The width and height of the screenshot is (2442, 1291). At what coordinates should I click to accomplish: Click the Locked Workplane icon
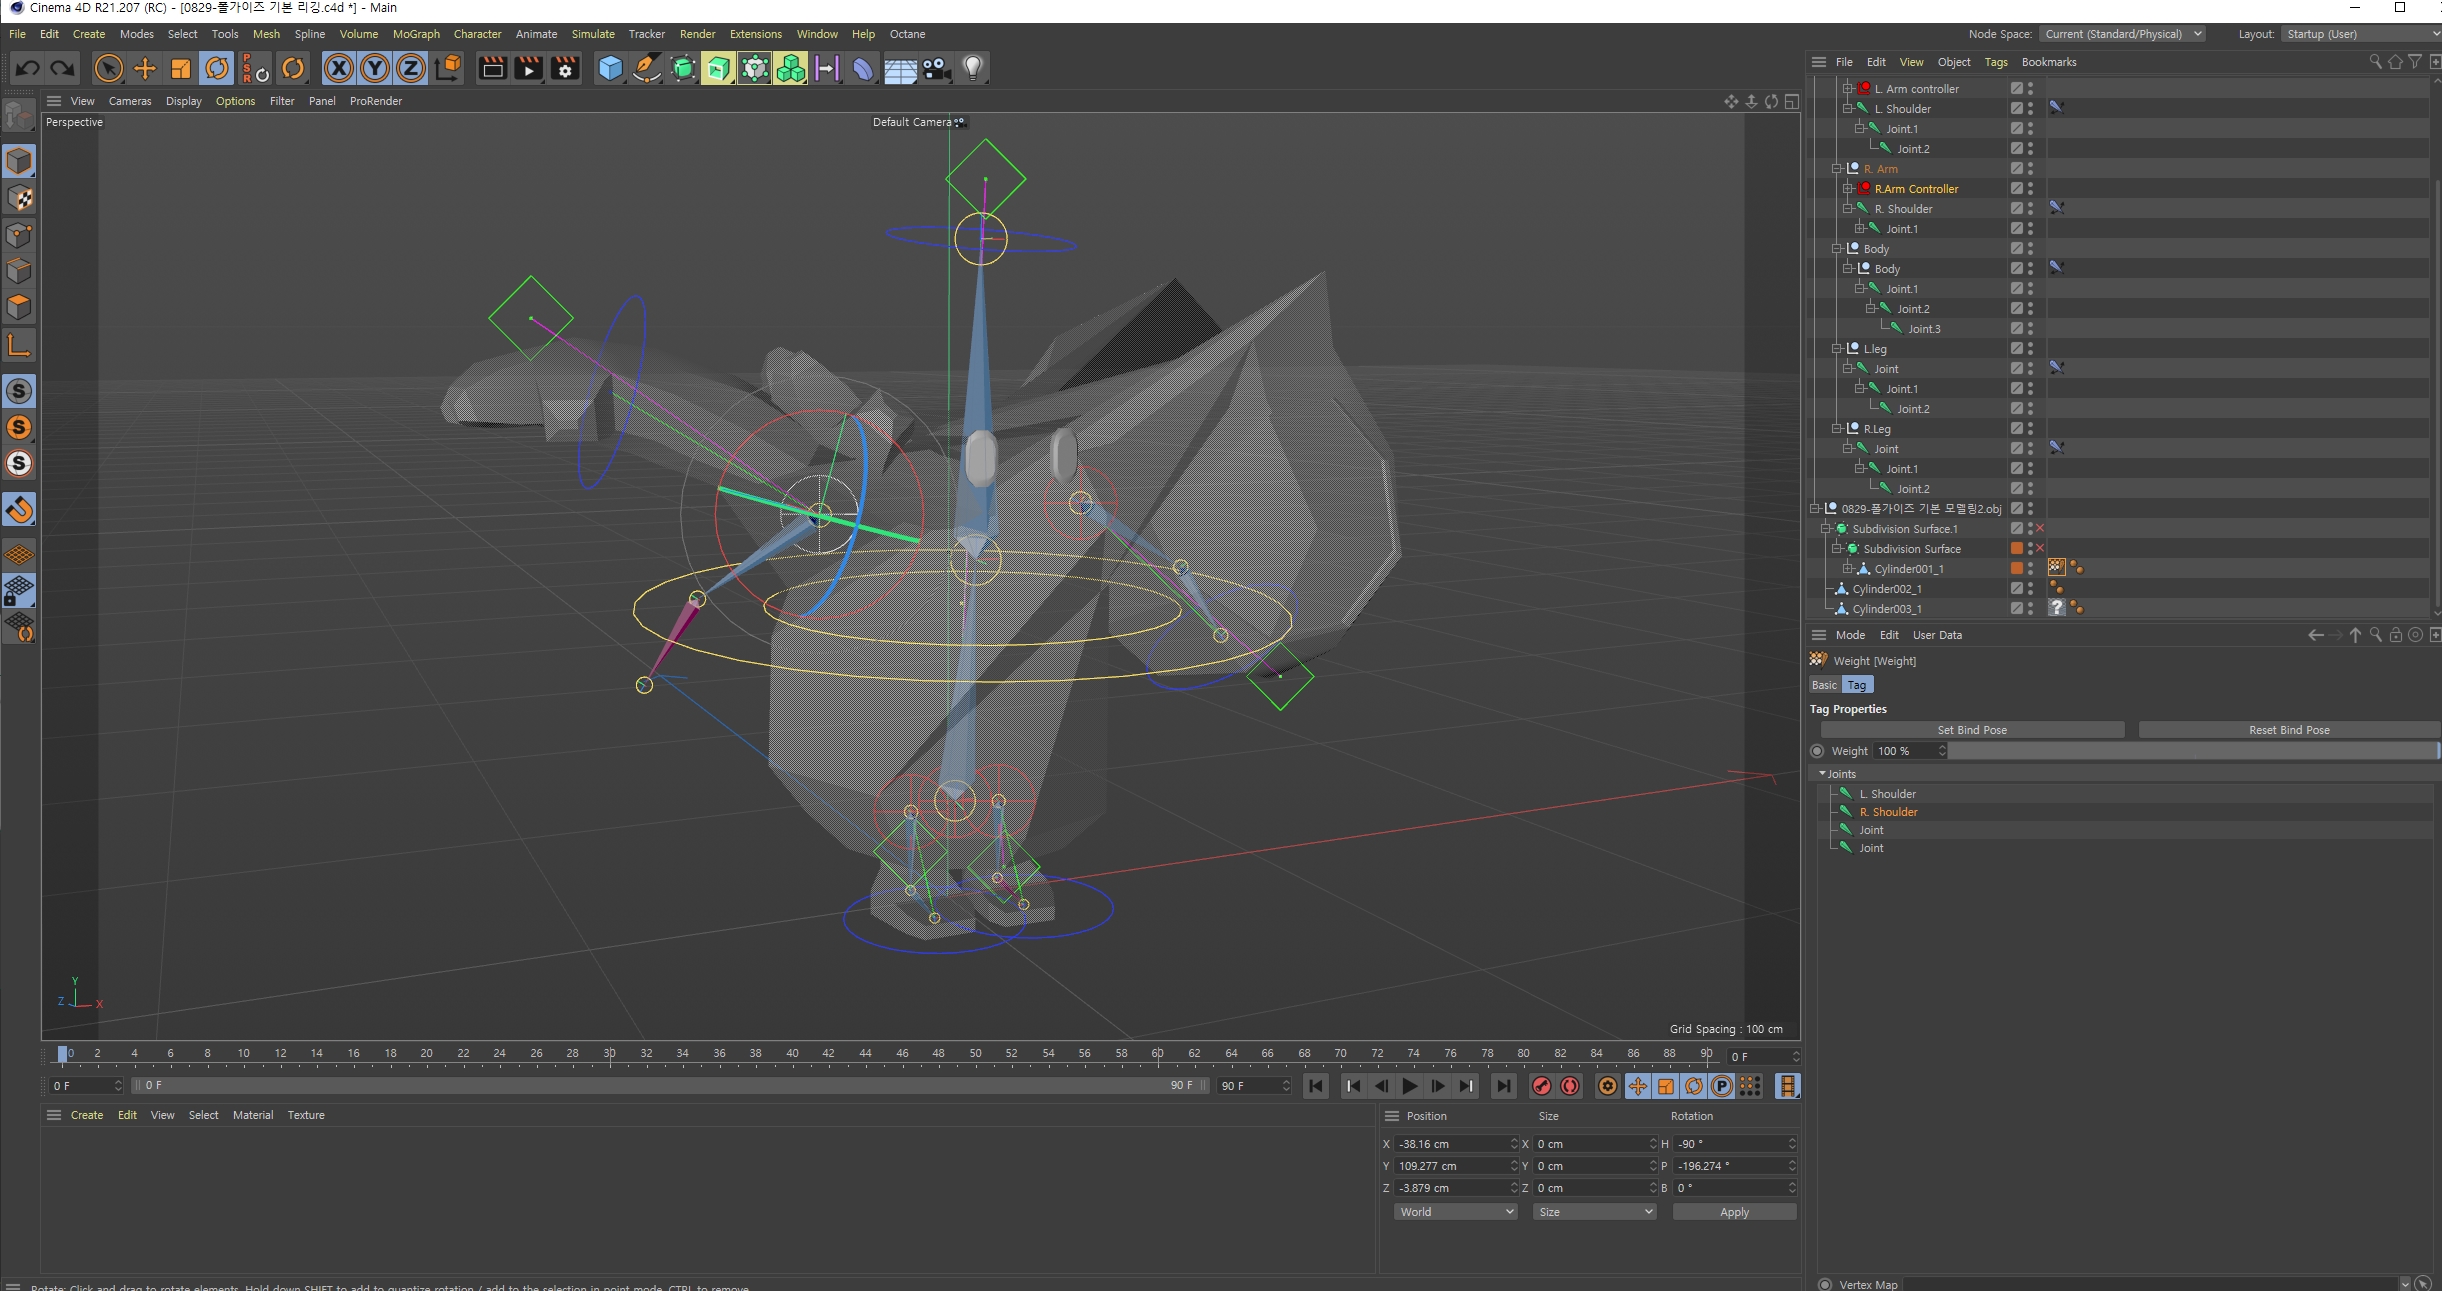(x=19, y=591)
